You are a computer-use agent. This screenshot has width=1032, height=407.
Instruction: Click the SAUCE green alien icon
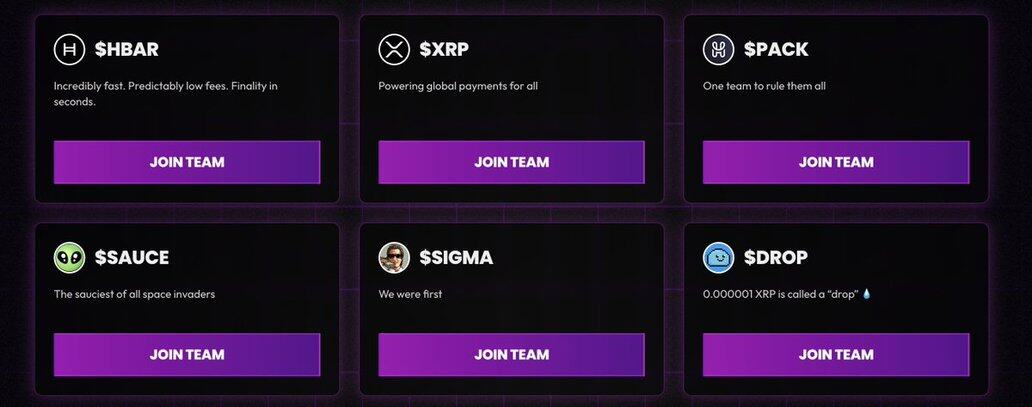tap(70, 258)
